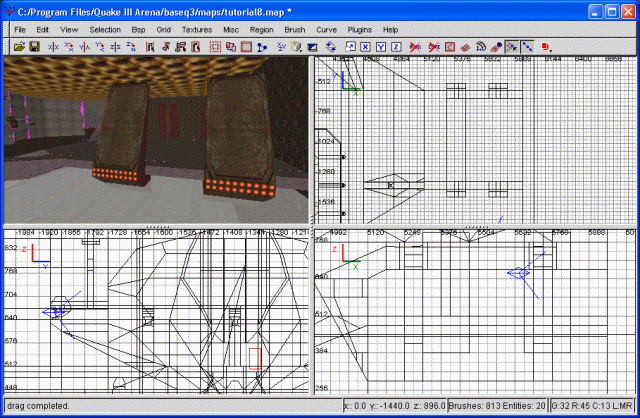The height and width of the screenshot is (418, 640).
Task: Open the show entities as dropdown
Action: pyautogui.click(x=546, y=47)
